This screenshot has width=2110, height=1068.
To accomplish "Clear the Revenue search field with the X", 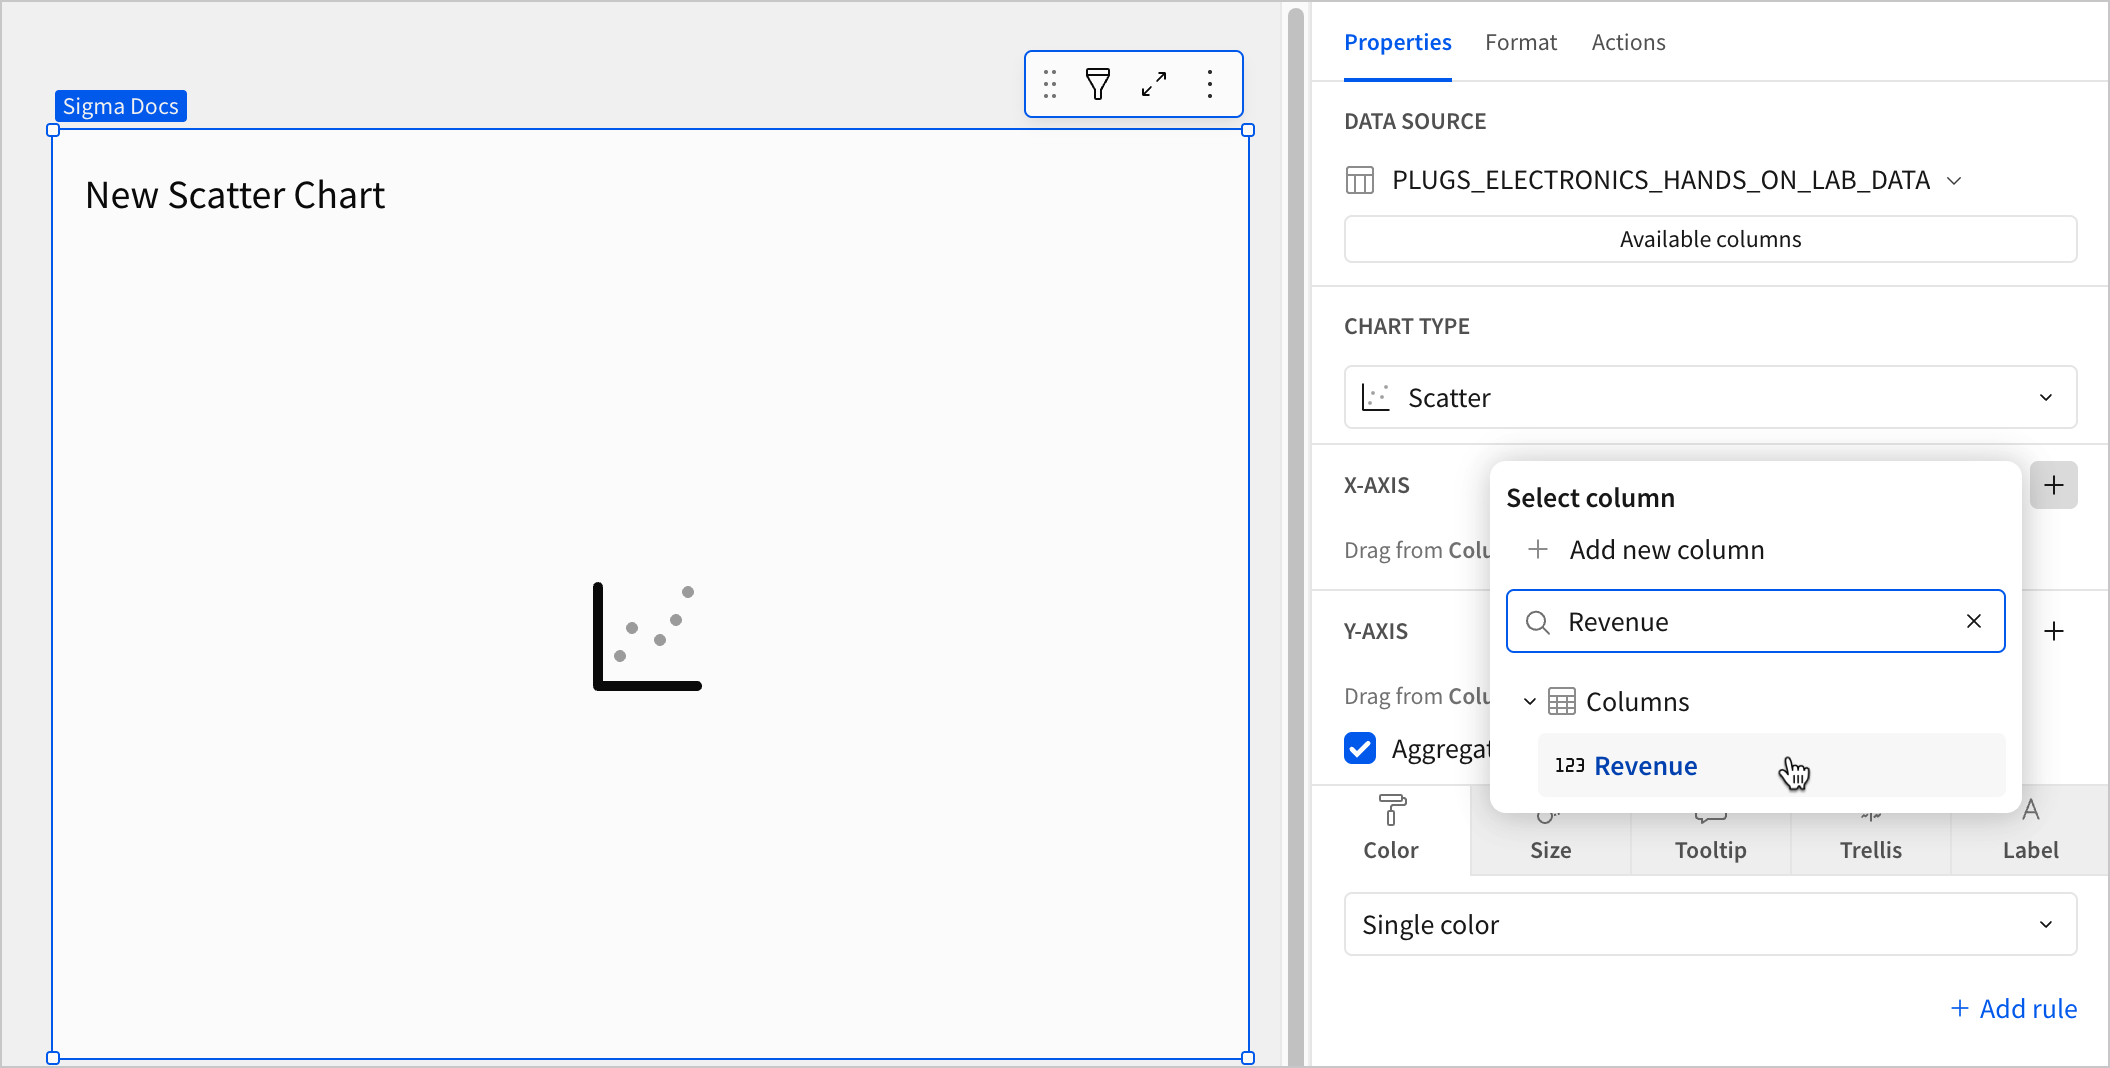I will click(1973, 621).
